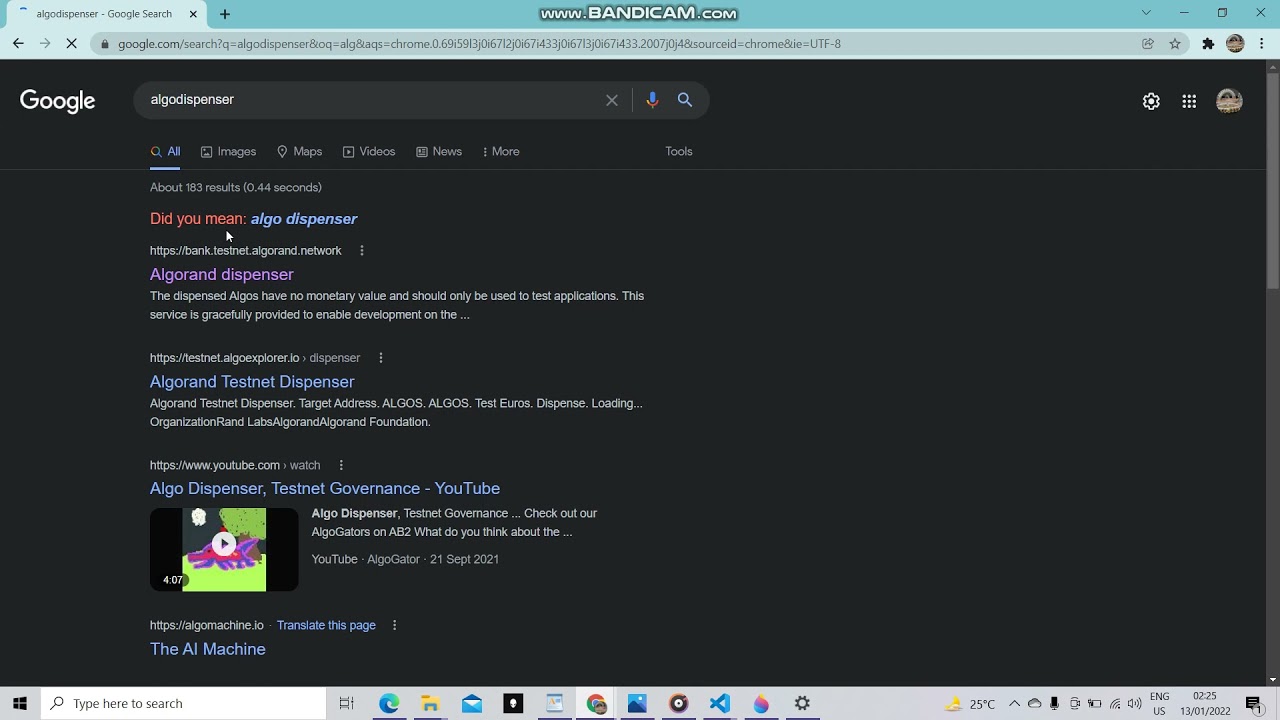Open a new browser tab

click(225, 14)
